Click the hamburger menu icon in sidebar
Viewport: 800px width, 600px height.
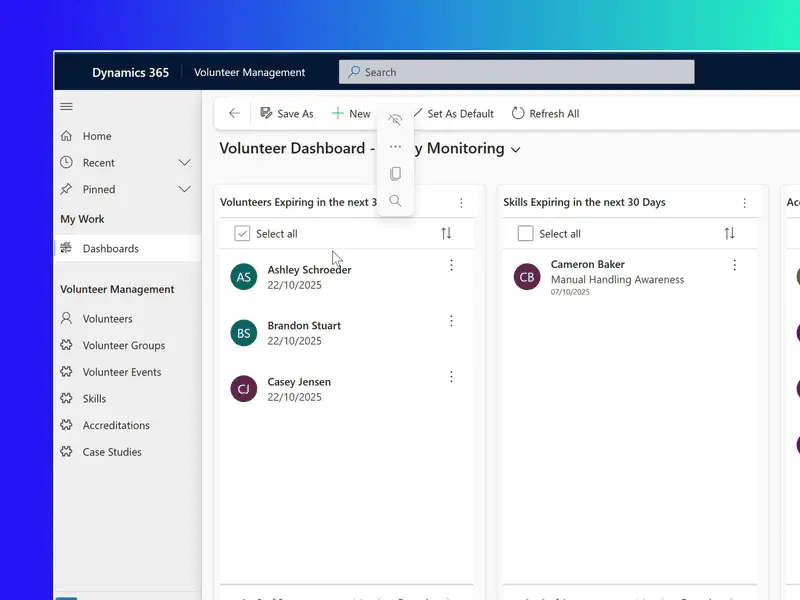point(67,106)
